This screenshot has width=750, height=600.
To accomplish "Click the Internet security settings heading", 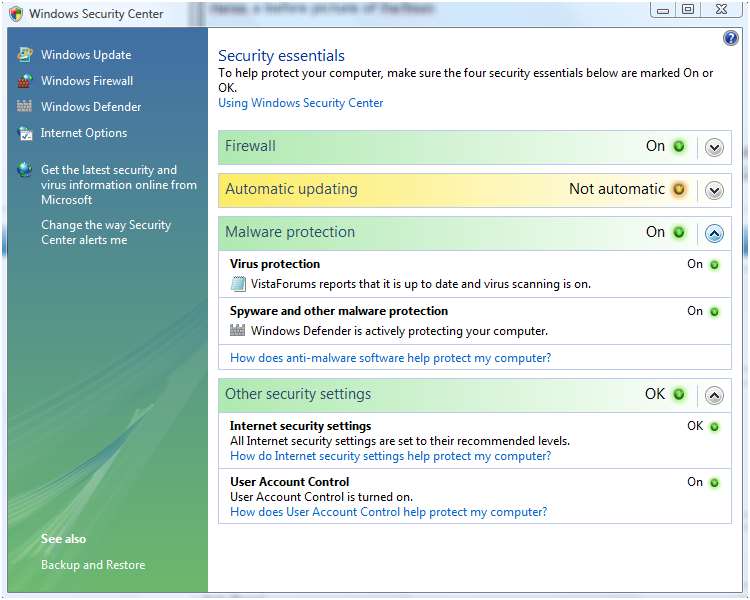I will click(x=300, y=426).
